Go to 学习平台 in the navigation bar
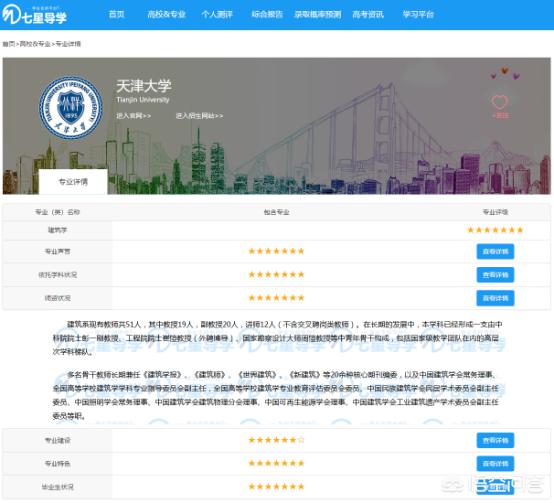Screen dimensions: 554x503 418,14
